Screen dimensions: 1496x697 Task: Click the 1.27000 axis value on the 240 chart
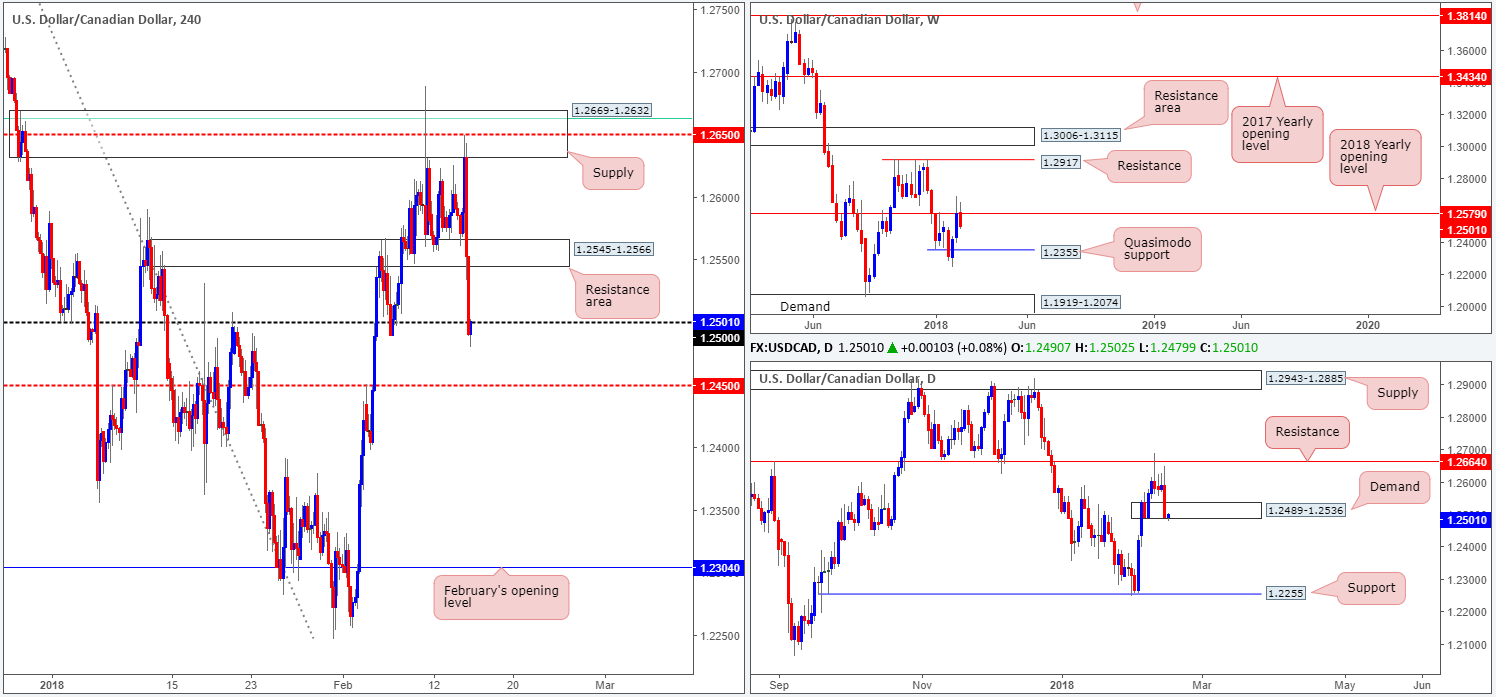[x=718, y=73]
